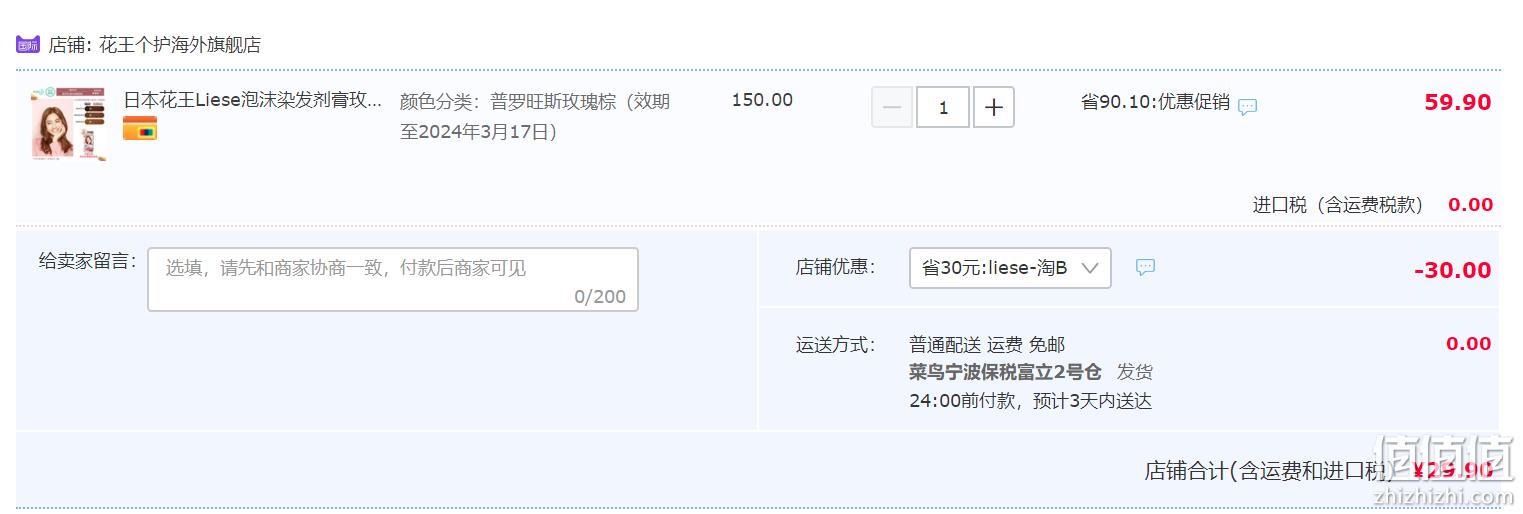Click the 150.00 unit price
1523x514 pixels.
click(x=762, y=100)
